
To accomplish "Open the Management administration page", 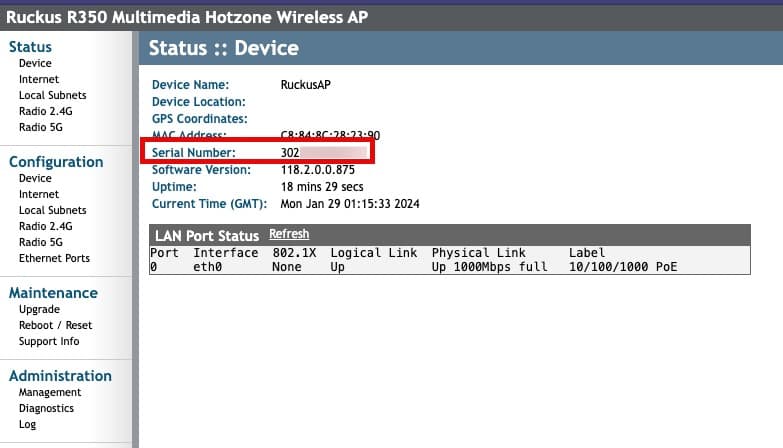I will pos(50,393).
